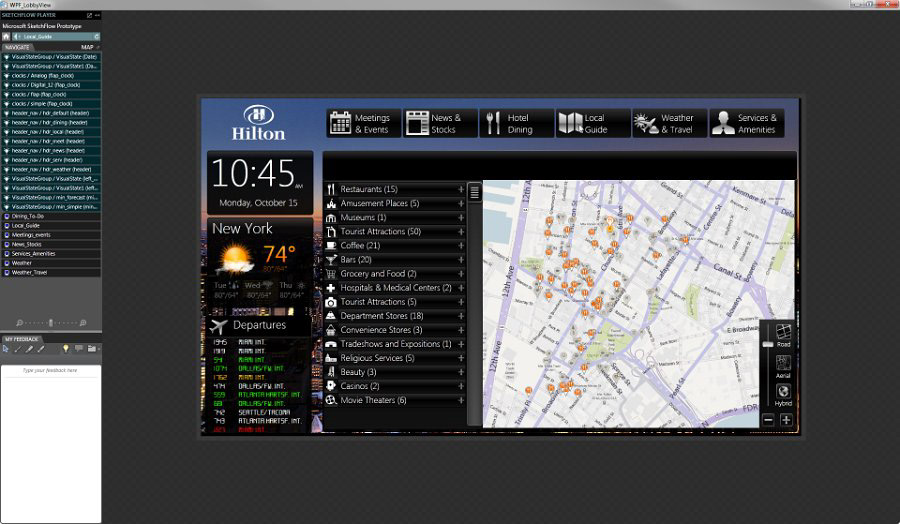Expand the Amusement Places (5) category
This screenshot has height=524, width=900.
[460, 203]
